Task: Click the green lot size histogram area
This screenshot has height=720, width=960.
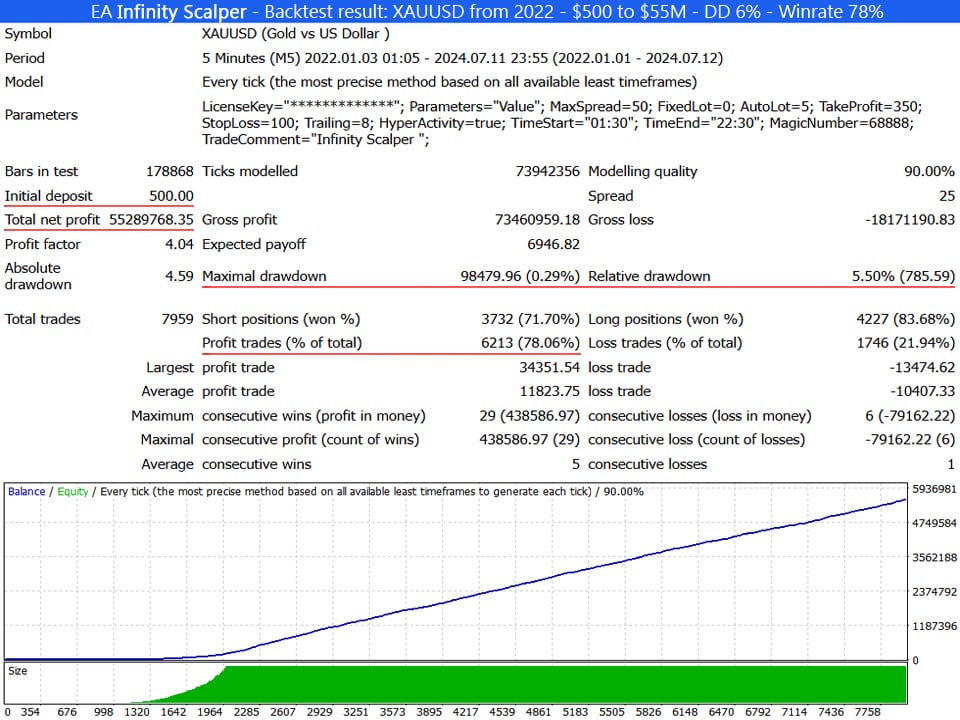Action: click(x=560, y=685)
